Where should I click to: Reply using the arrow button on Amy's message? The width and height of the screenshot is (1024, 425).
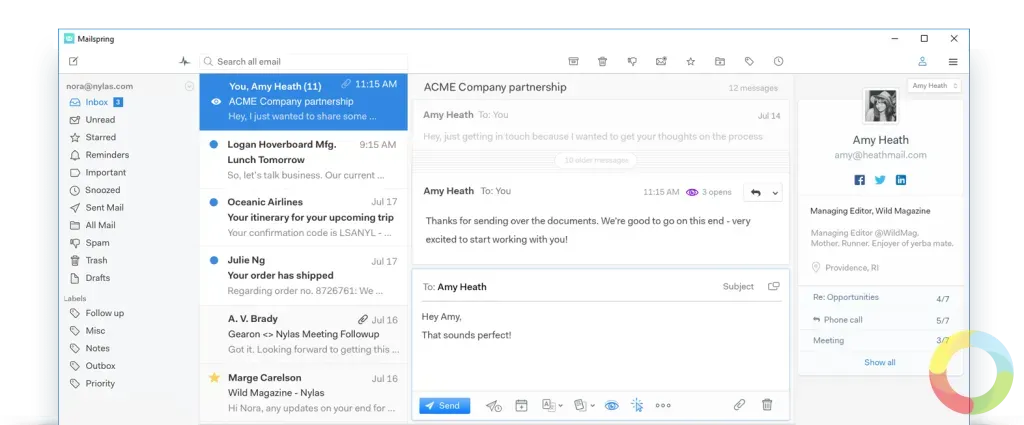[x=756, y=193]
